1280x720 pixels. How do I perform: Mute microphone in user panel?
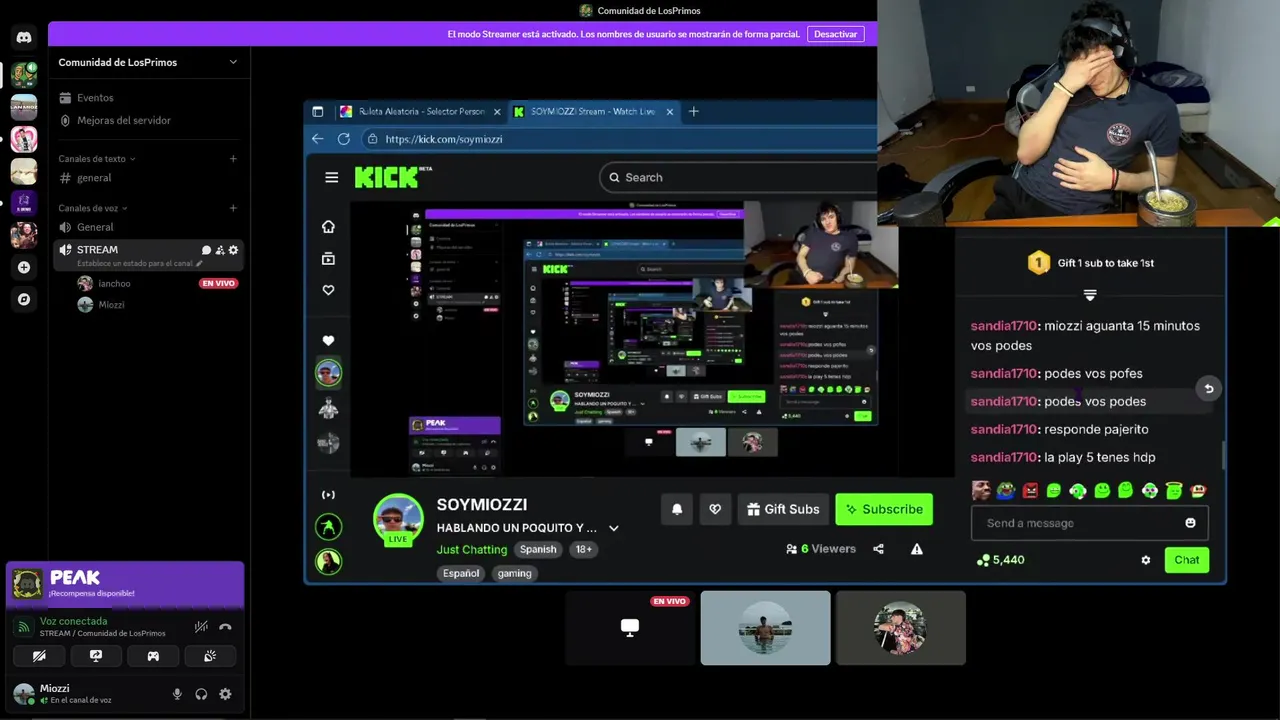(x=177, y=694)
